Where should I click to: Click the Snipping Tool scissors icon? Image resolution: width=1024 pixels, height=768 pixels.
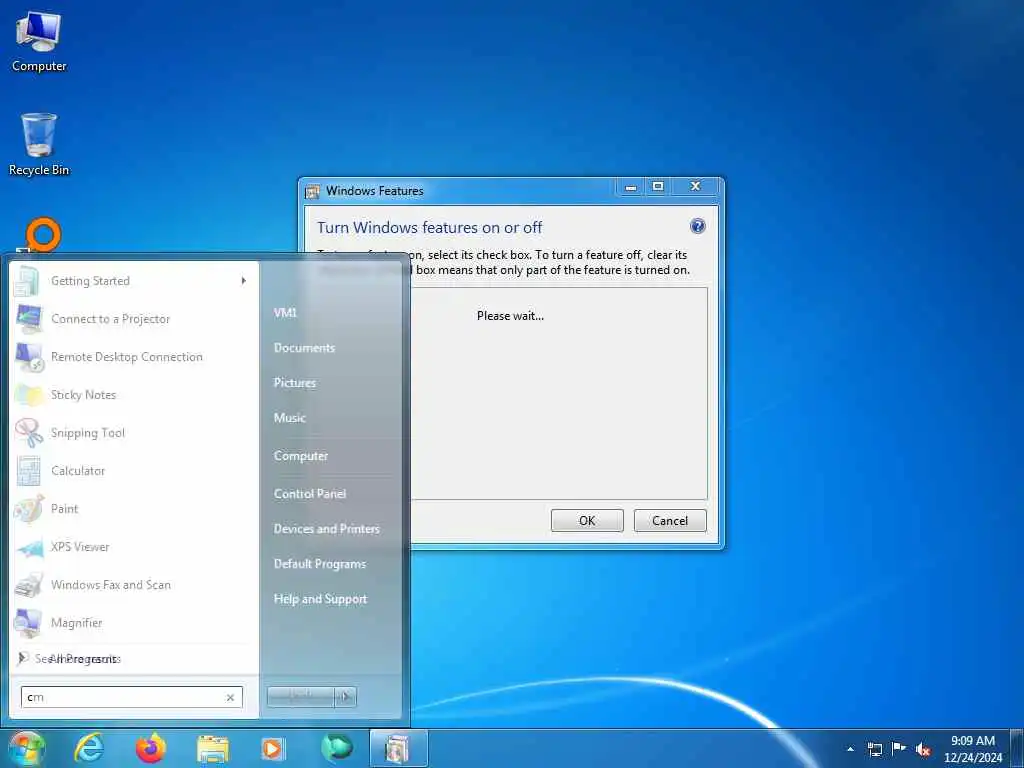28,432
